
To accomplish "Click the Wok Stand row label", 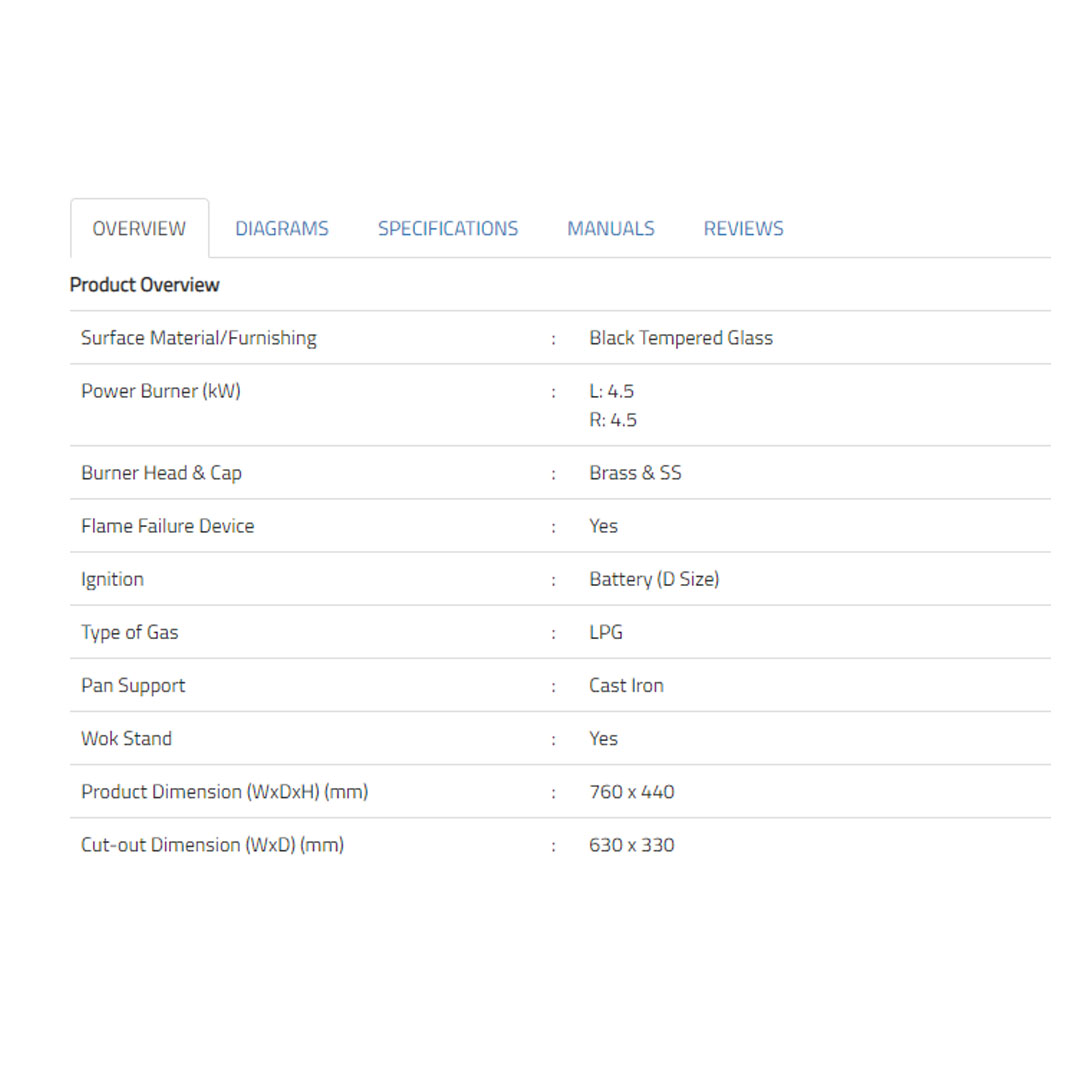I will coord(126,739).
